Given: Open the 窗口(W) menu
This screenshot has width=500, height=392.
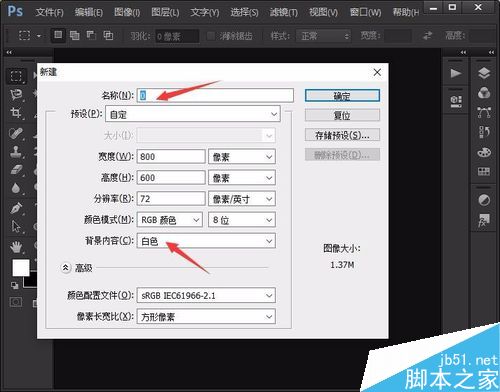Looking at the screenshot, I should click(365, 12).
